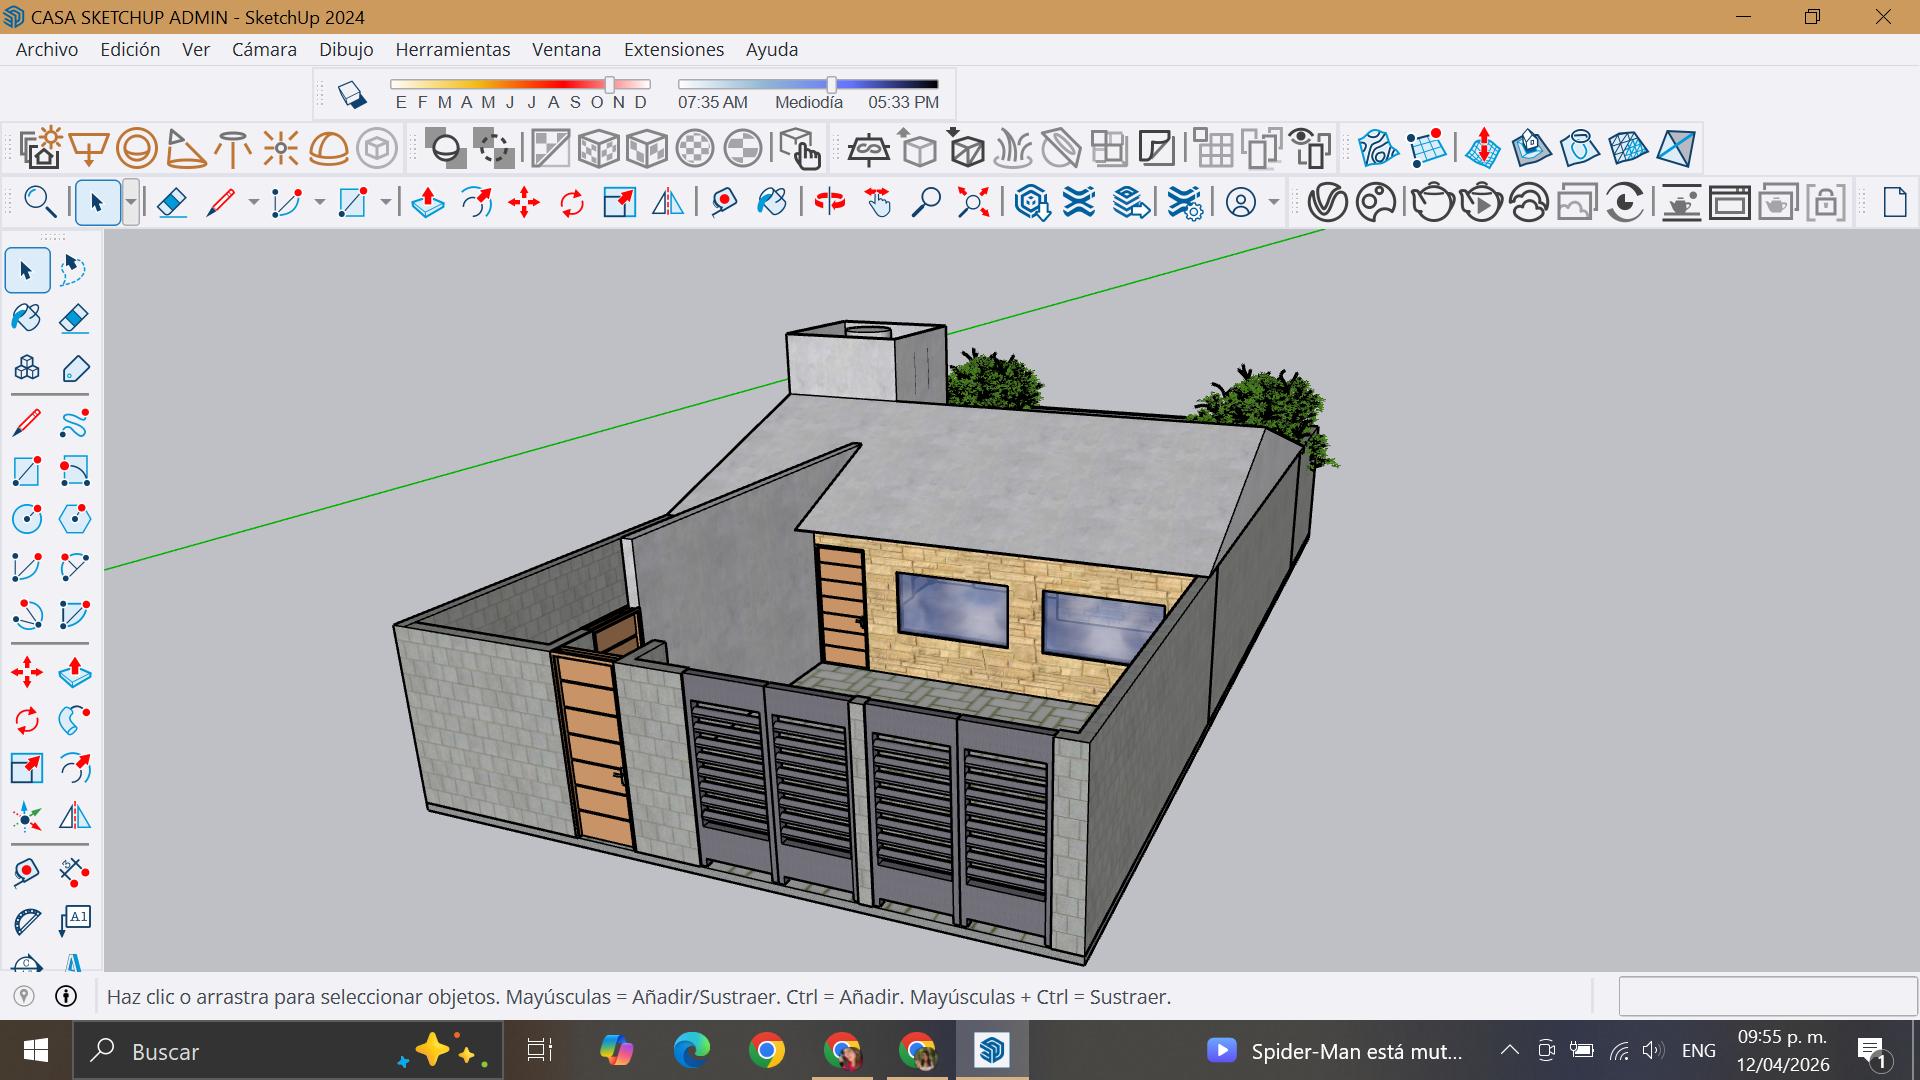Expand the user account dropdown arrow
Image resolution: width=1920 pixels, height=1080 pixels.
click(1273, 203)
